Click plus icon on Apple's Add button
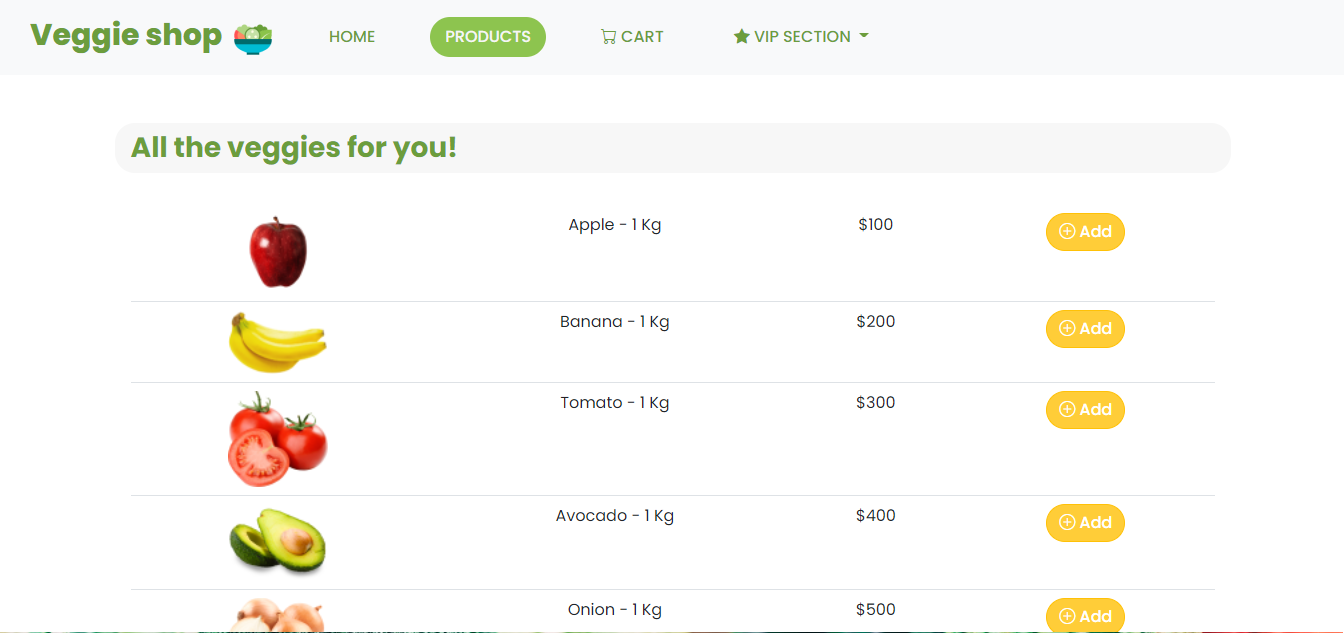The height and width of the screenshot is (633, 1344). (1067, 231)
